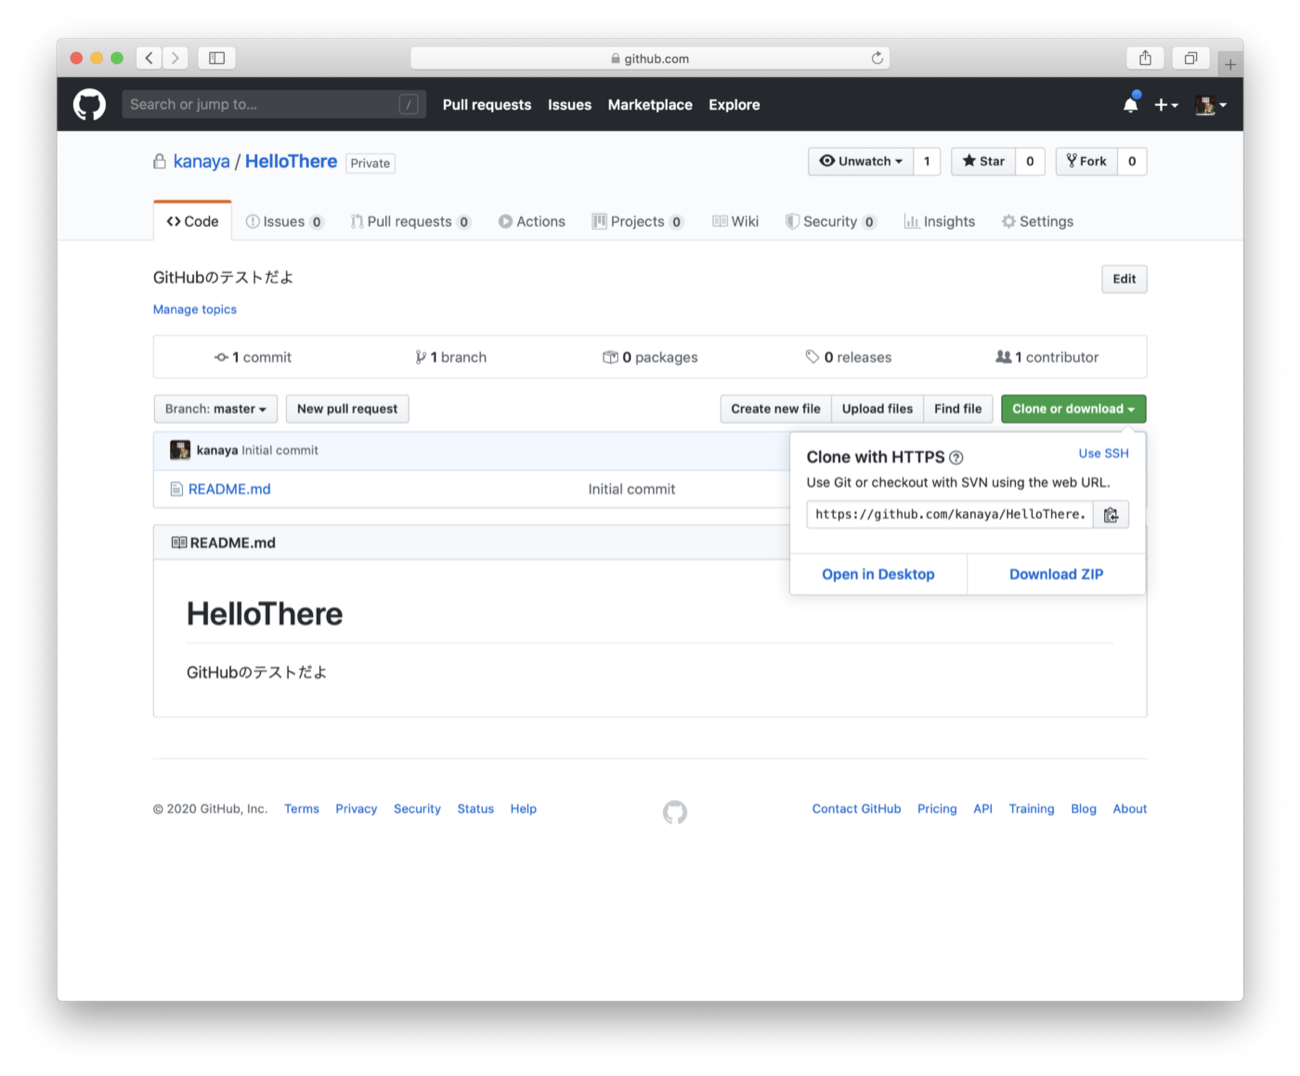View the 1 branch list
The height and width of the screenshot is (1076, 1300).
451,357
